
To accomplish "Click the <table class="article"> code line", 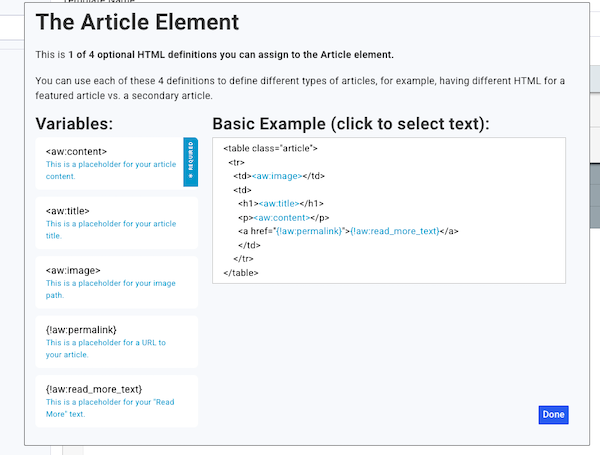I will pos(270,148).
